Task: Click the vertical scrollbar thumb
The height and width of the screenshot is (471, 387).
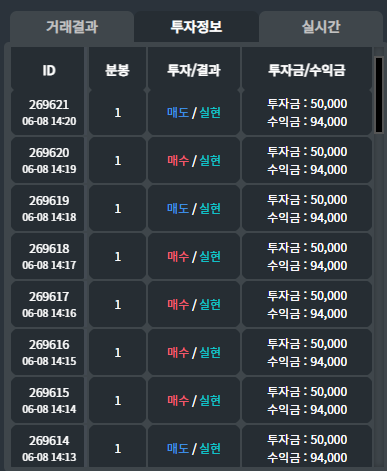Action: [379, 95]
